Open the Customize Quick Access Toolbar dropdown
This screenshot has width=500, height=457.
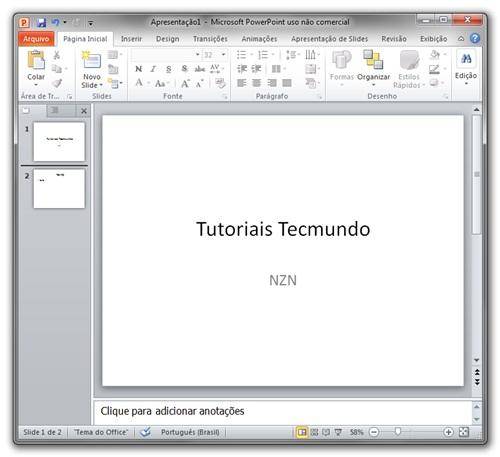tap(90, 23)
